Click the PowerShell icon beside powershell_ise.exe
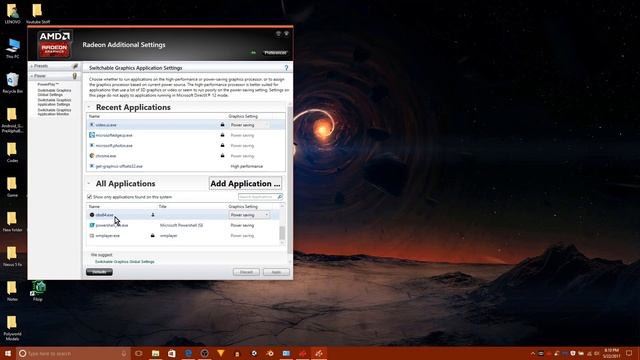Image resolution: width=640 pixels, height=360 pixels. pos(92,225)
